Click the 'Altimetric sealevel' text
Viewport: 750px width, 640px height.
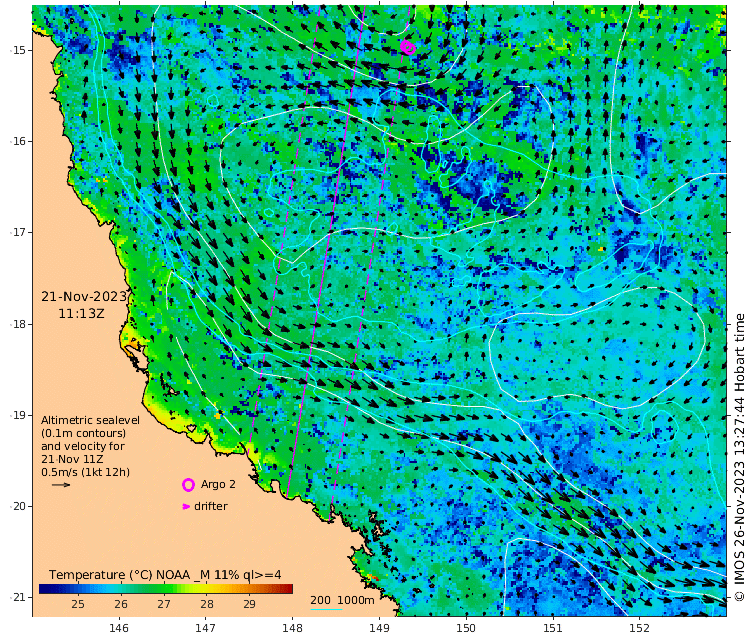pos(90,420)
